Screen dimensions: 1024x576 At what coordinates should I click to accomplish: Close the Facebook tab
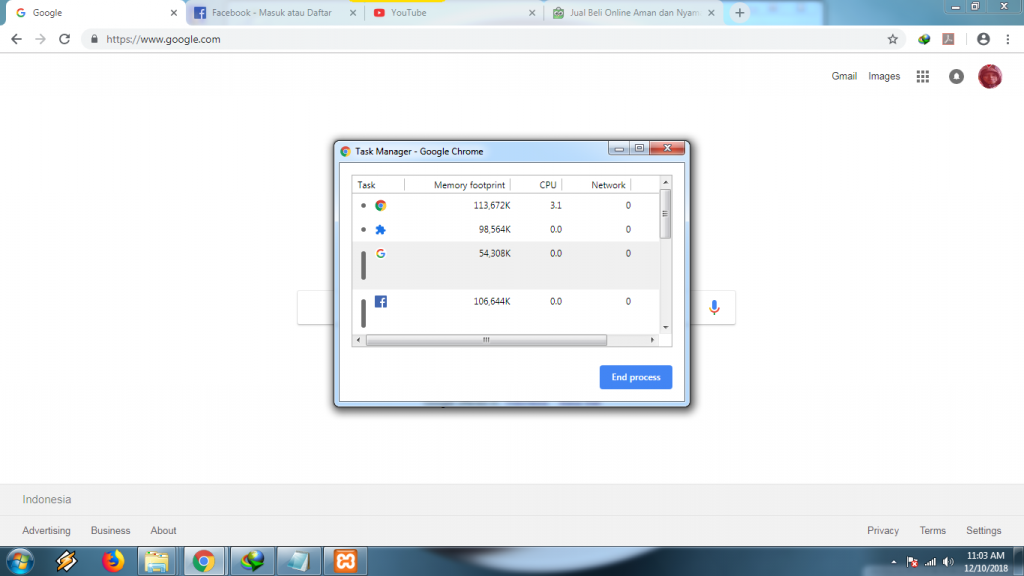(353, 12)
